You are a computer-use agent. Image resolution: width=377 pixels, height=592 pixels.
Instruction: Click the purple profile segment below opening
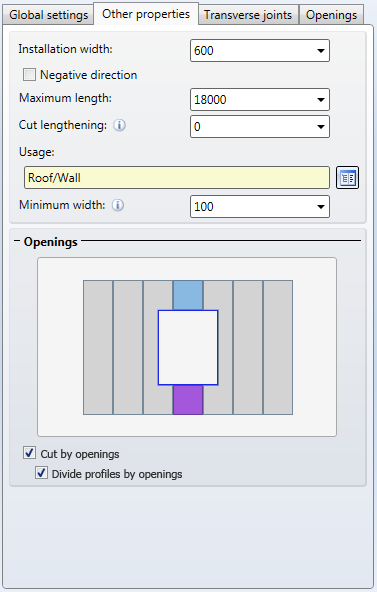188,400
